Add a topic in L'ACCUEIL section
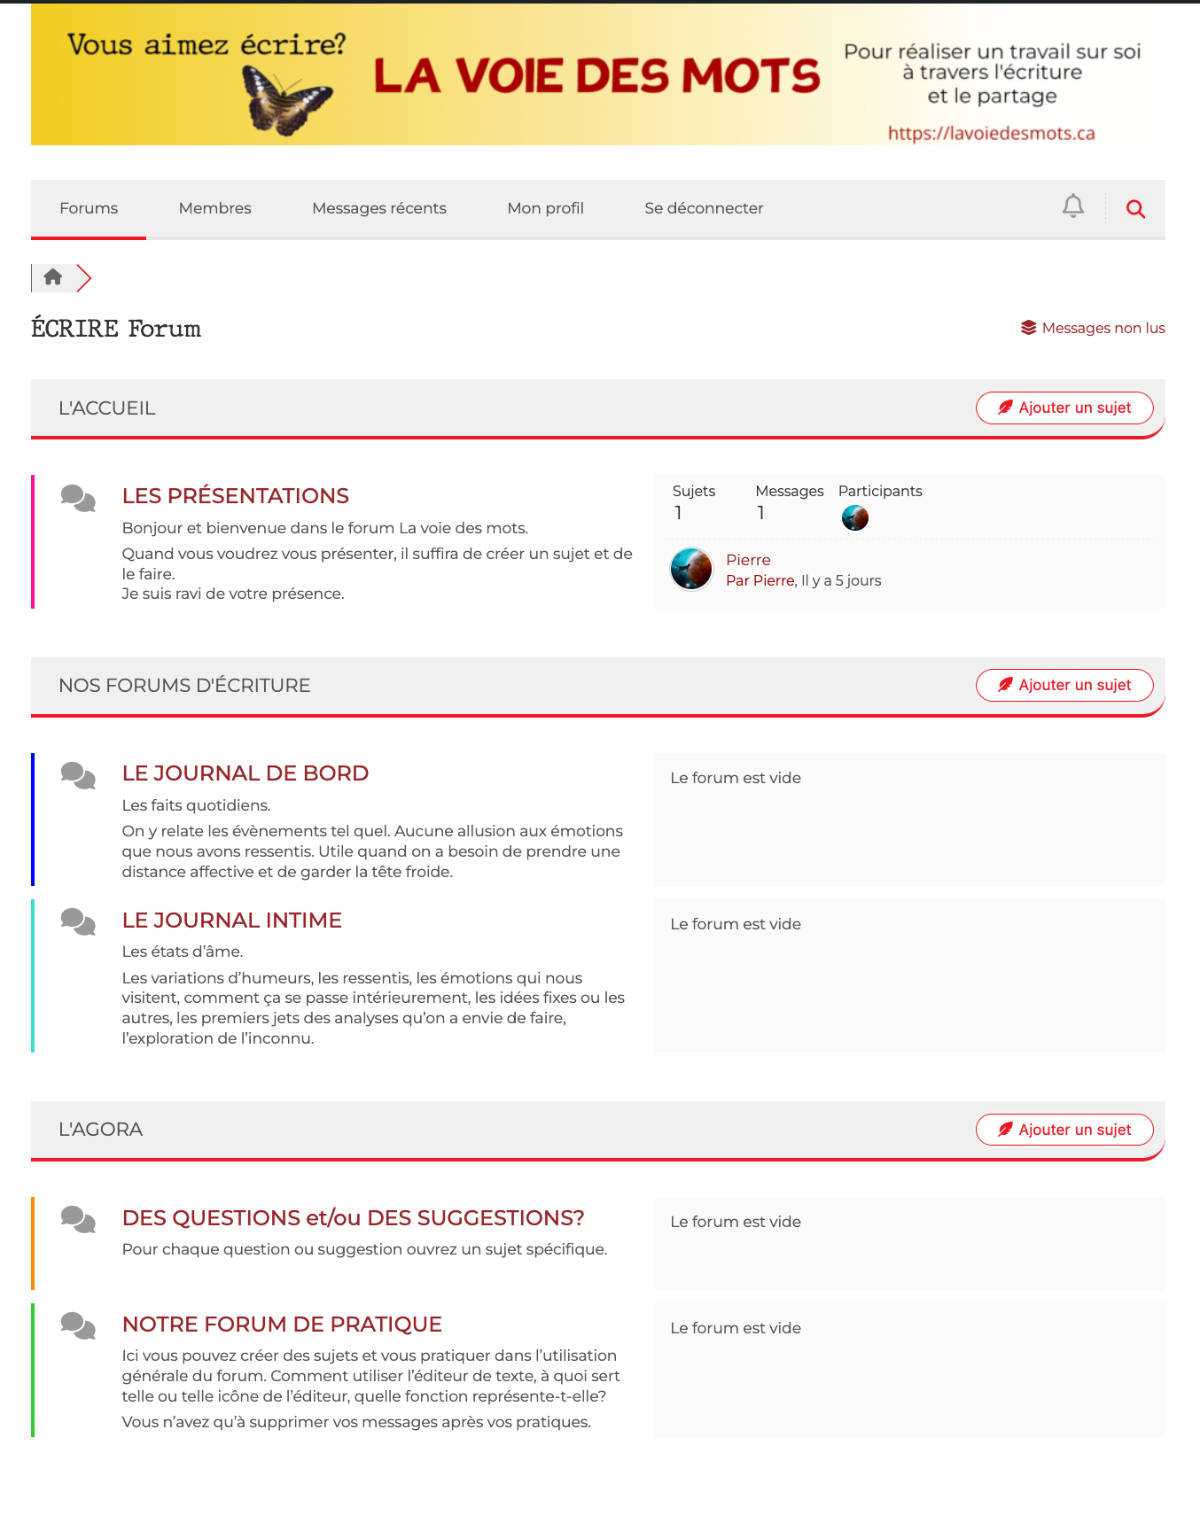Viewport: 1200px width, 1515px height. (x=1065, y=408)
